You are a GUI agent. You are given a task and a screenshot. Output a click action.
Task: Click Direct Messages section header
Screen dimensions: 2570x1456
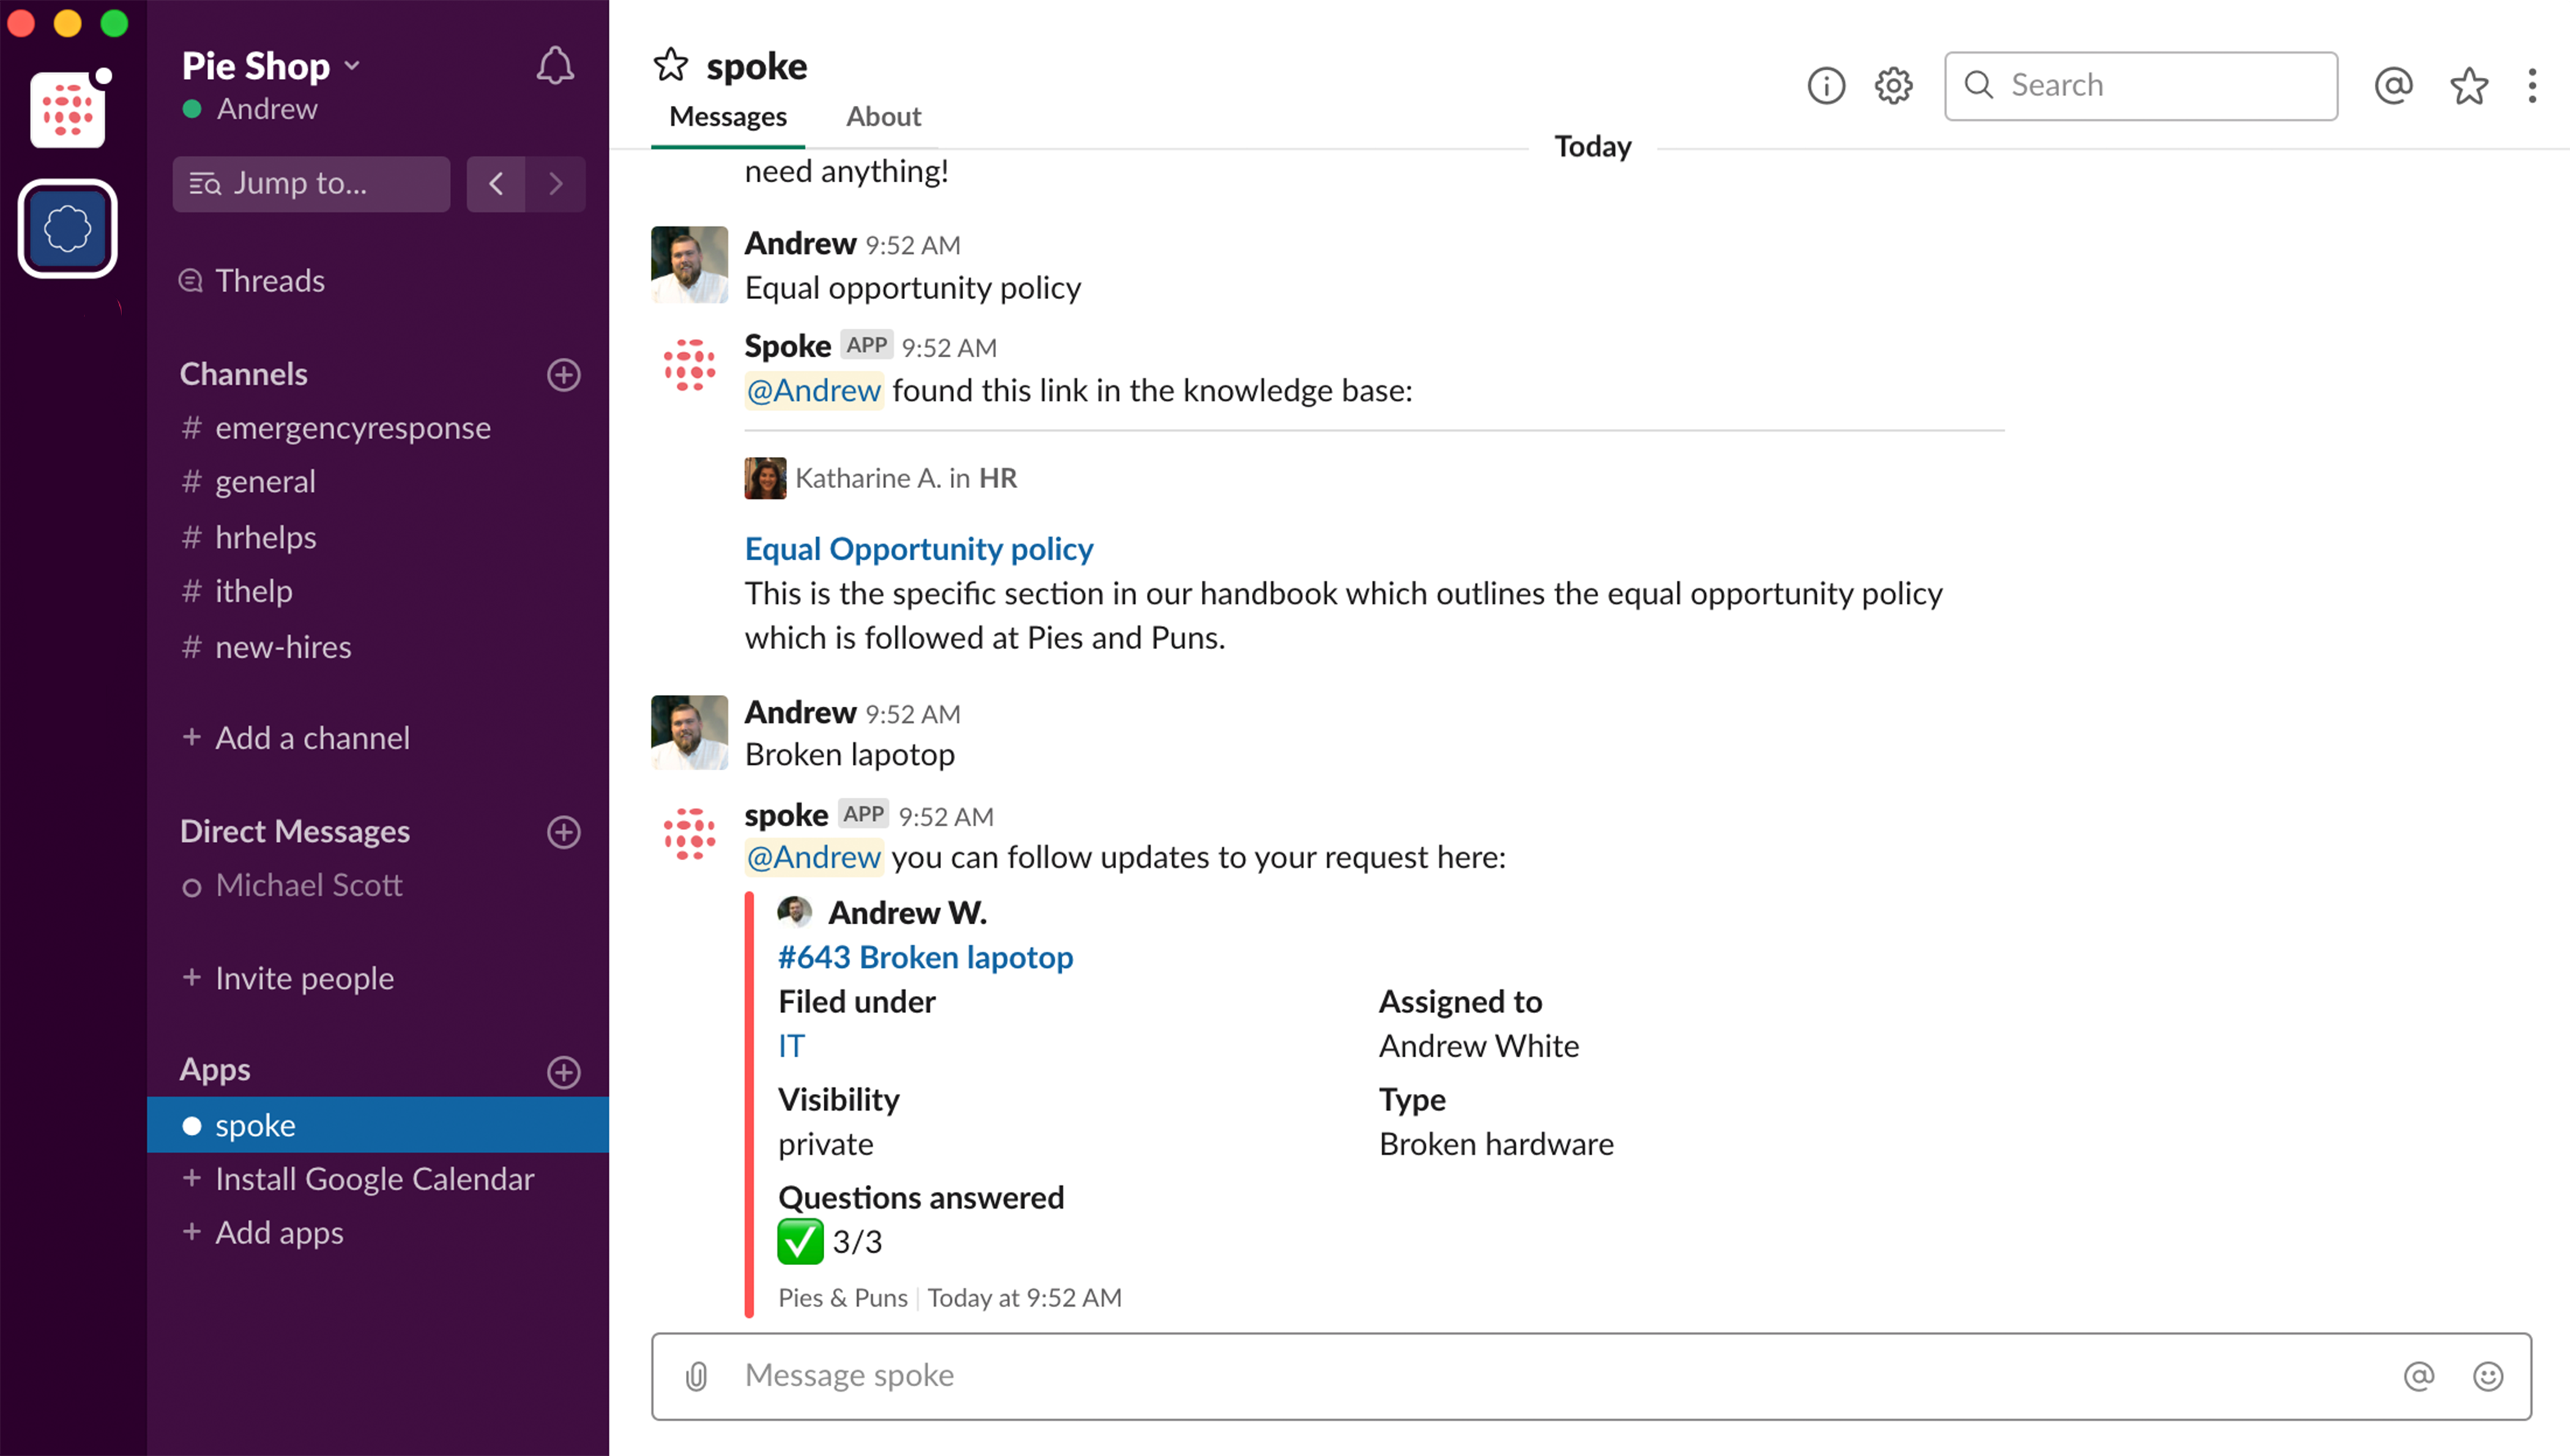click(294, 831)
